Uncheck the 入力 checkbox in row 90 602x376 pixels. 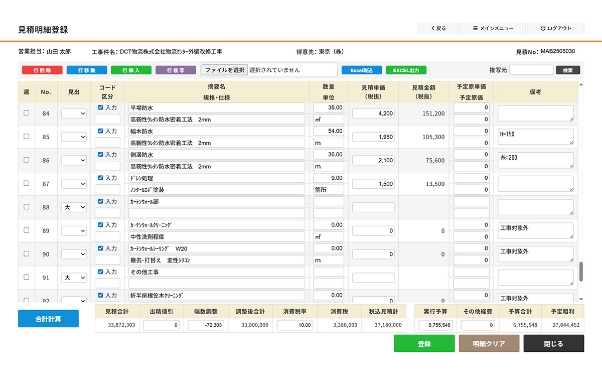pos(101,248)
